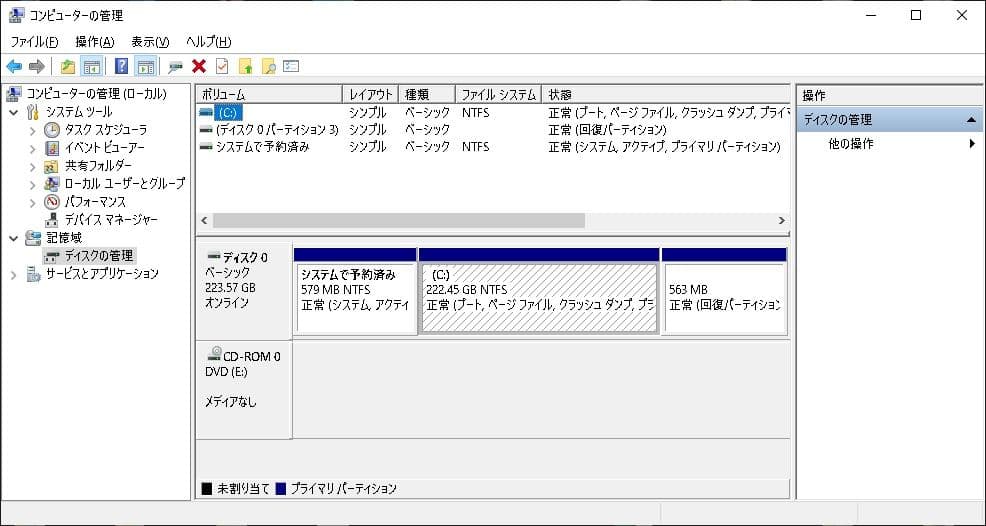Open the 操作(A) menu
This screenshot has width=986, height=526.
(95, 42)
